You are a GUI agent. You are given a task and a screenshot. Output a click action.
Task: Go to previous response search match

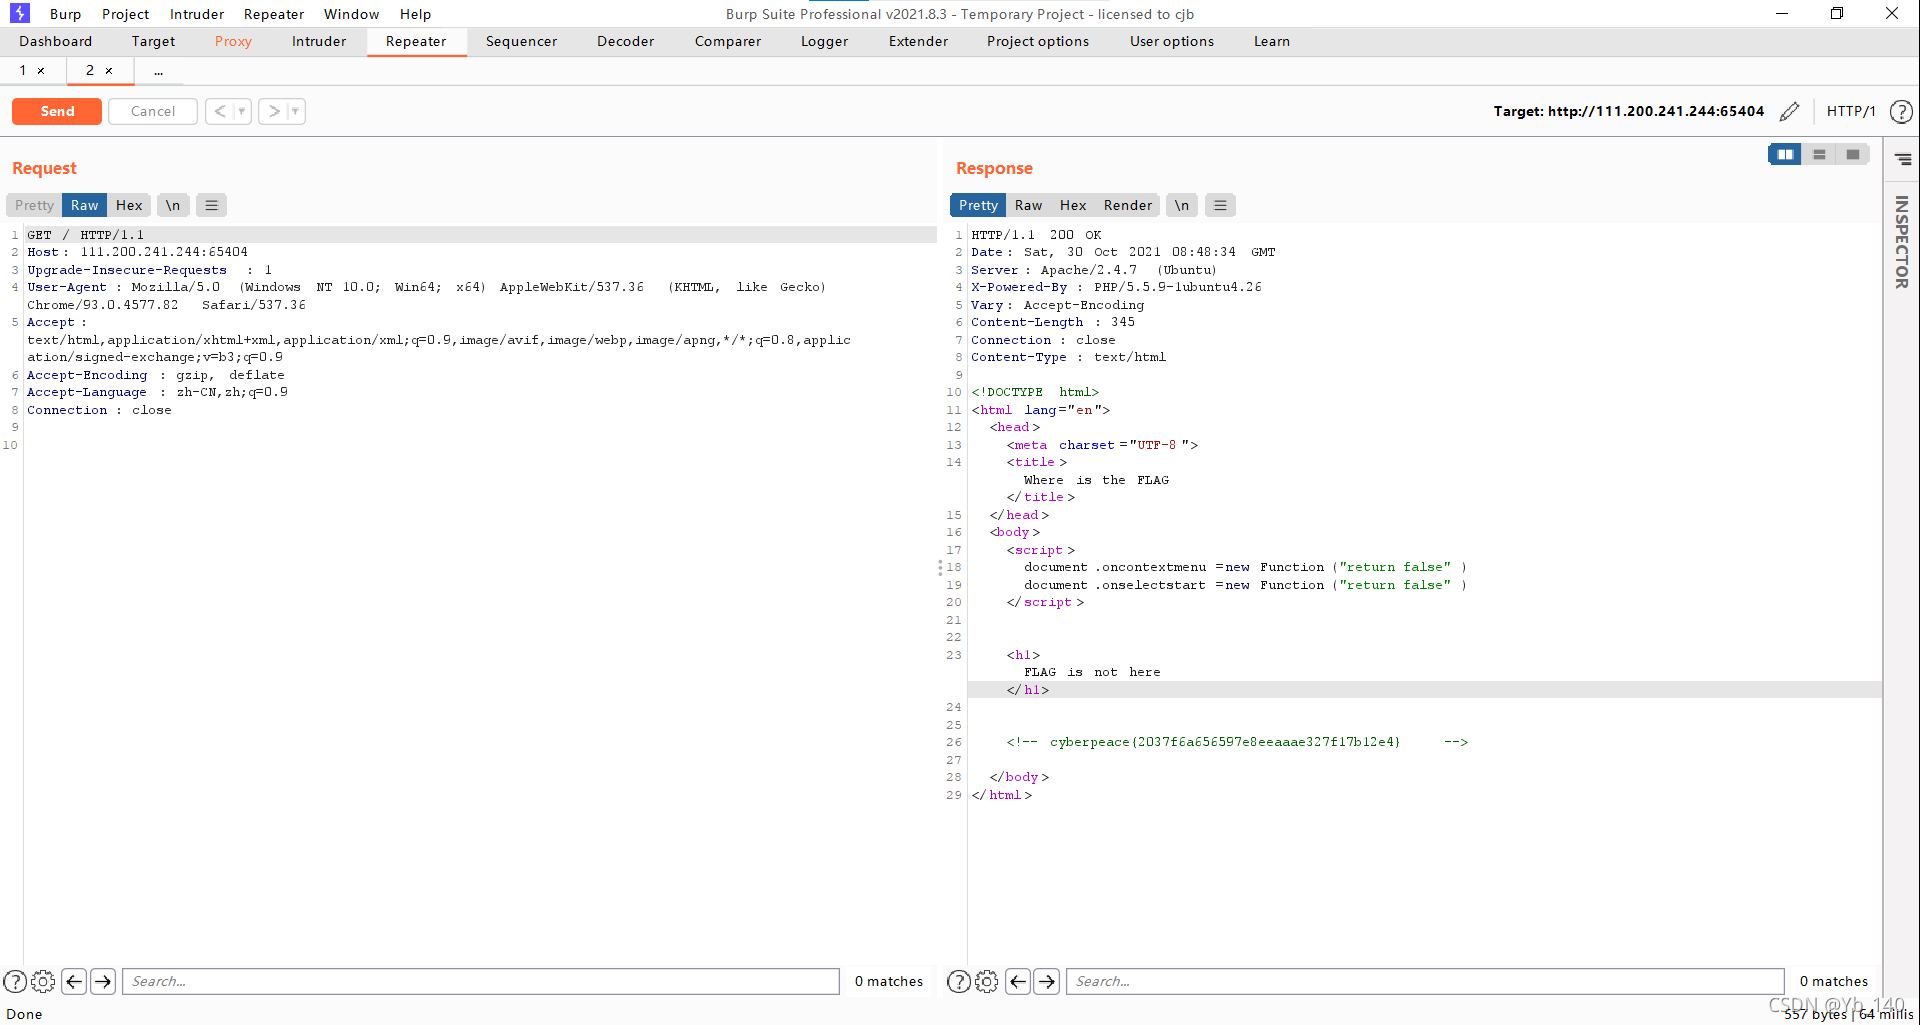coord(1018,981)
